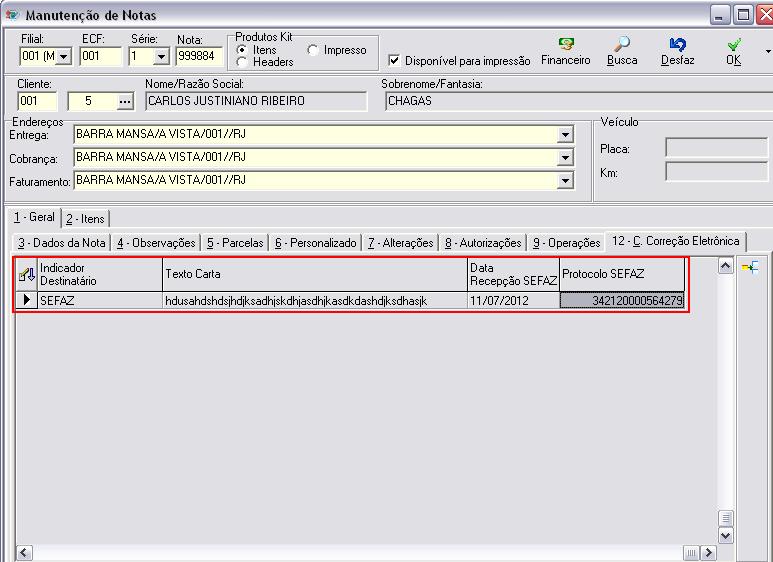Screen dimensions: 773x562
Task: Select the Impresso radio option
Action: (x=313, y=50)
